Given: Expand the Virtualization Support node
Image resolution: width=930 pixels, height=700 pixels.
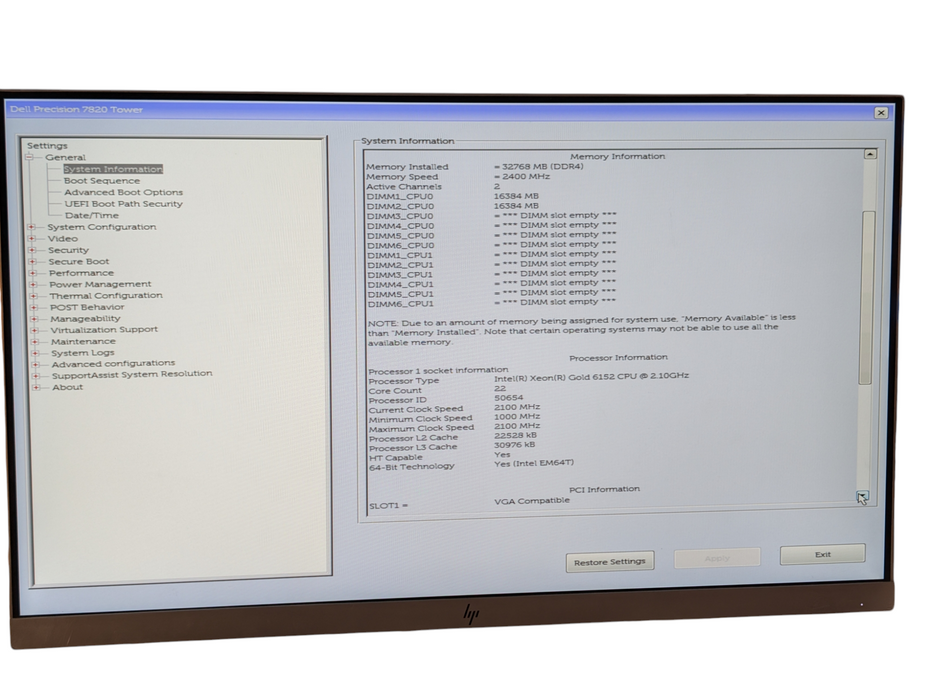Looking at the screenshot, I should point(34,330).
